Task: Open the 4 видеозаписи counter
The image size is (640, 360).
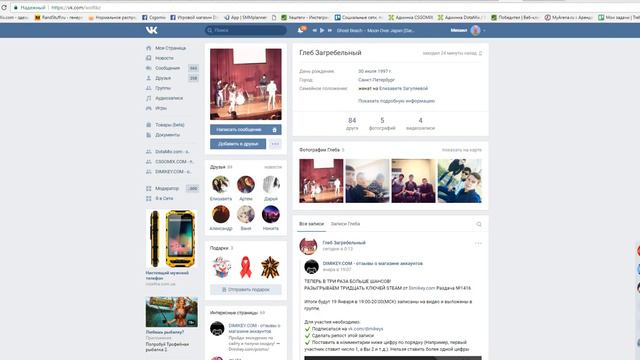Action: tap(420, 124)
